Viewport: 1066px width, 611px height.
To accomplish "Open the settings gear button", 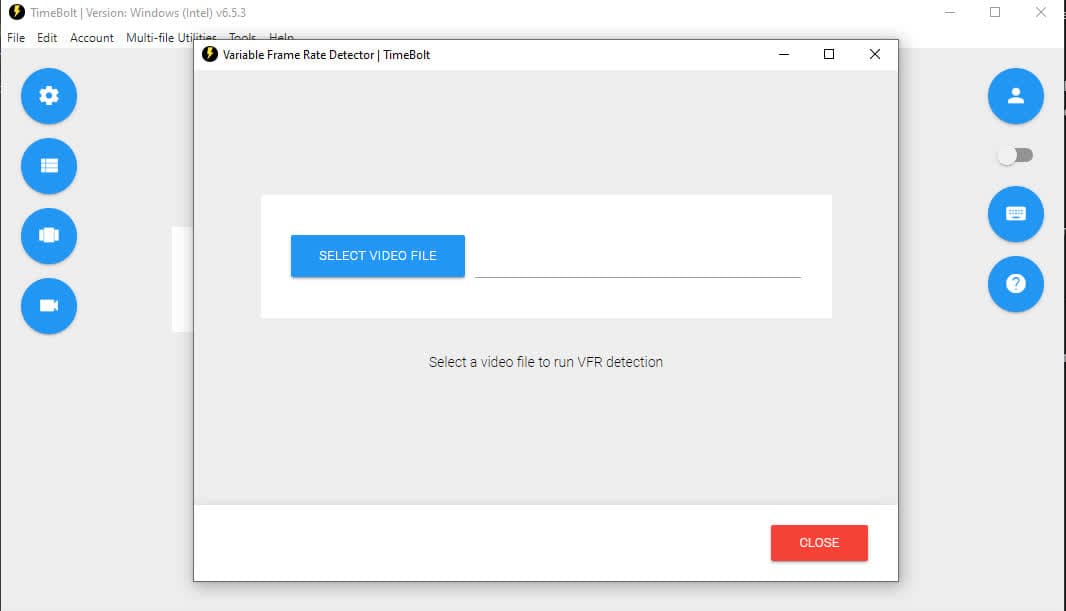I will pos(49,96).
